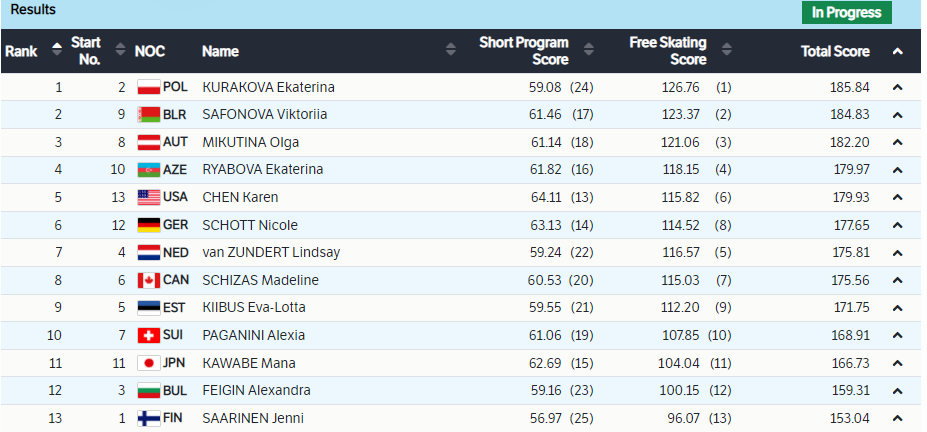Image resolution: width=927 pixels, height=432 pixels.
Task: Click the Canada flag icon
Action: coord(148,280)
